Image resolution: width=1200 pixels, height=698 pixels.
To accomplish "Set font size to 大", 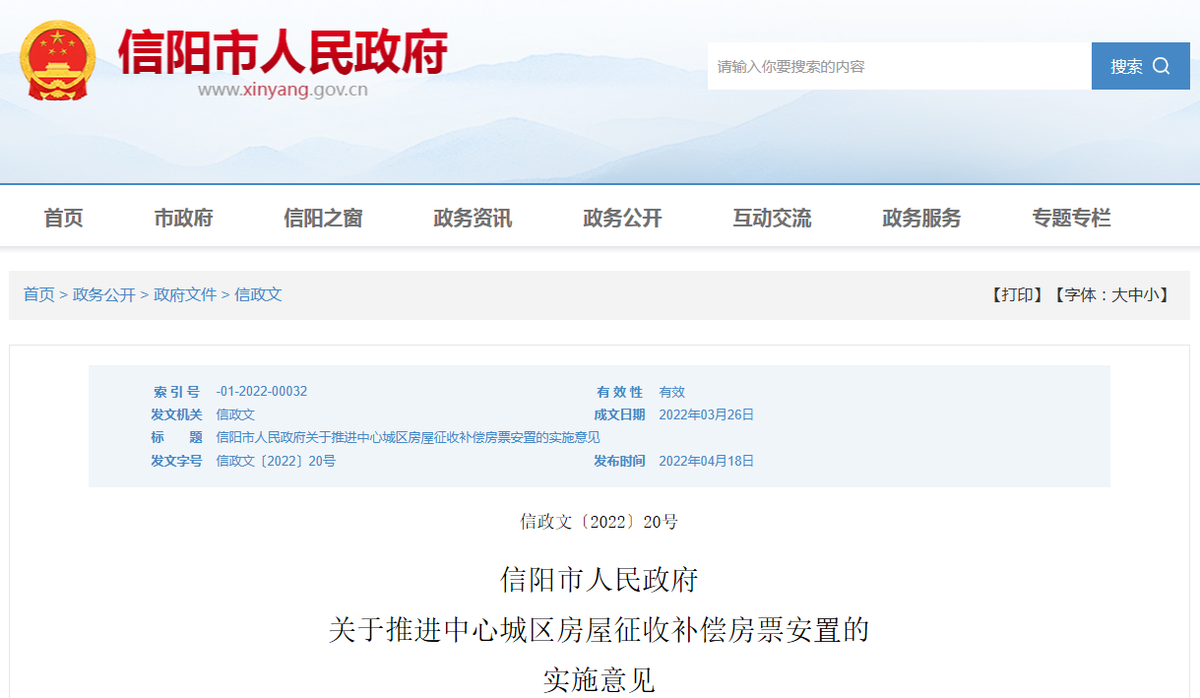I will pos(1119,295).
